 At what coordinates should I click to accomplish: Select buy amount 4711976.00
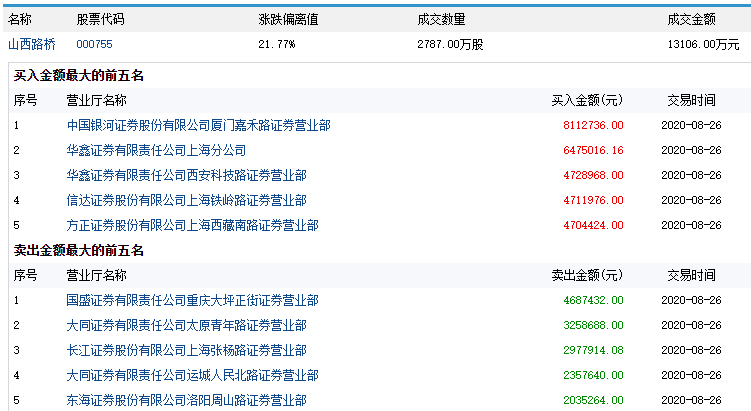[x=593, y=200]
